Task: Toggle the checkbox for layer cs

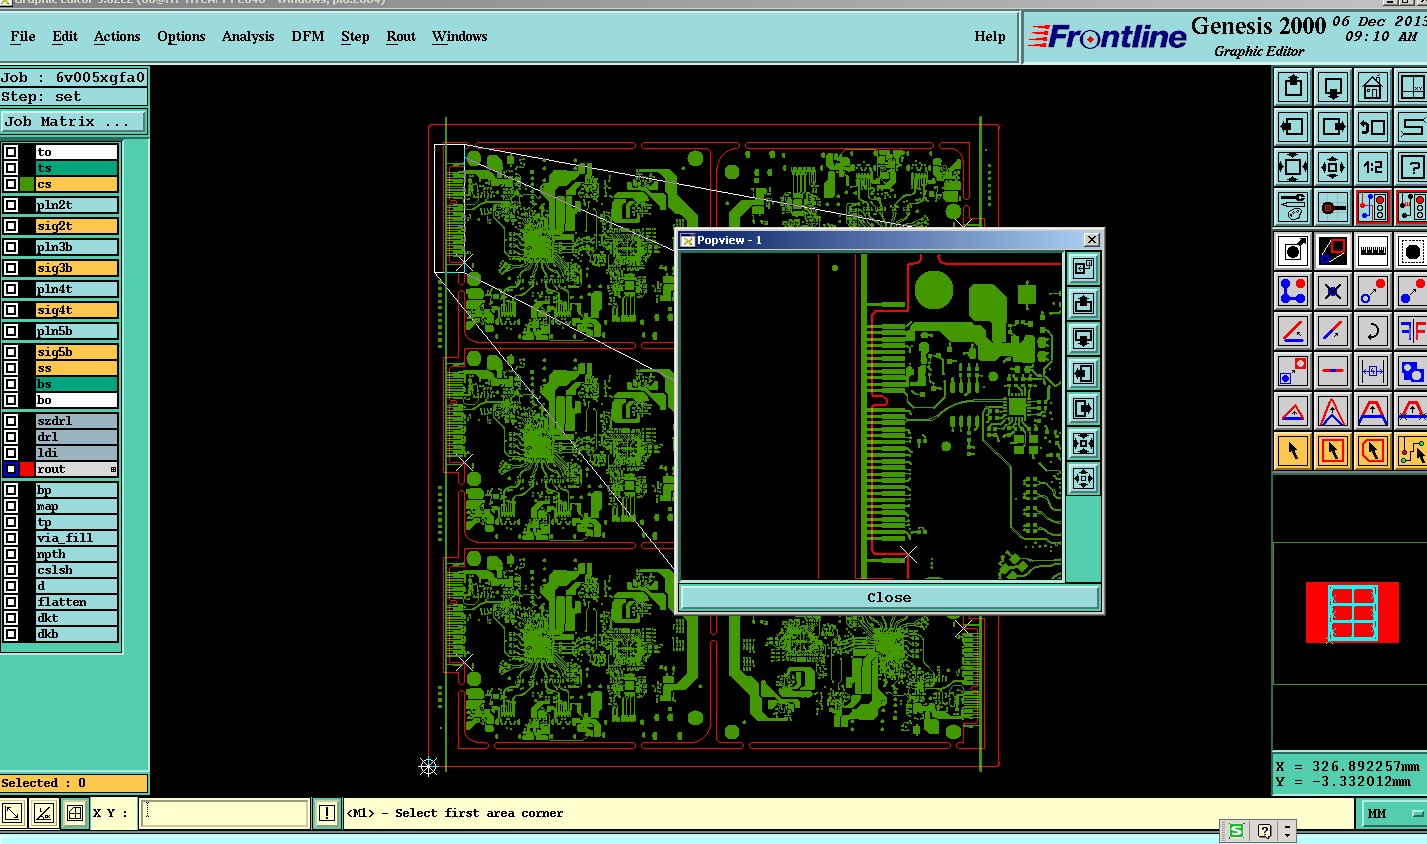Action: 11,184
